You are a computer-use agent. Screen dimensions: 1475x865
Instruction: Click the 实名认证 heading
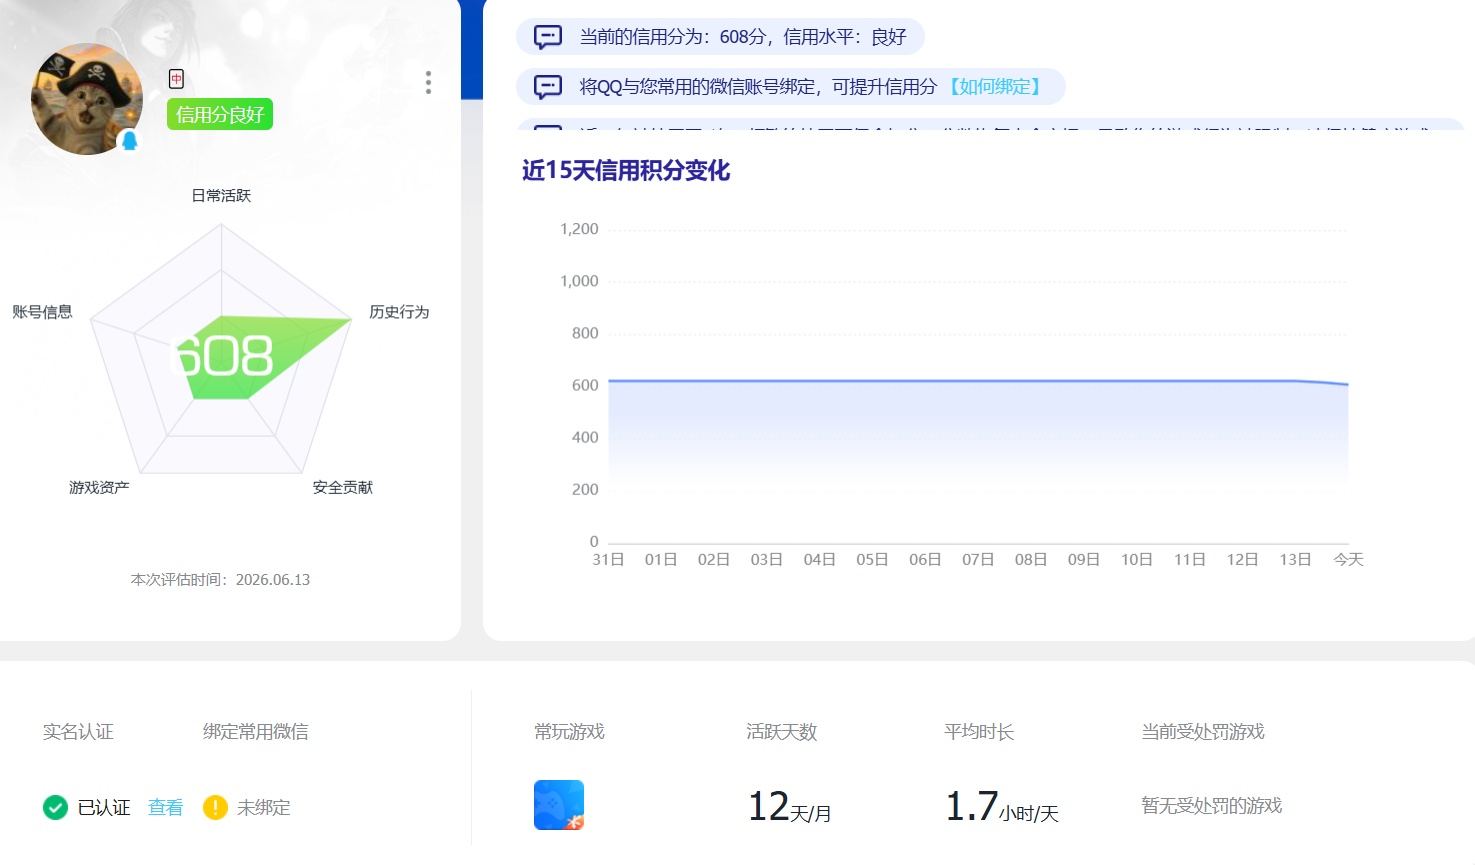coord(78,732)
